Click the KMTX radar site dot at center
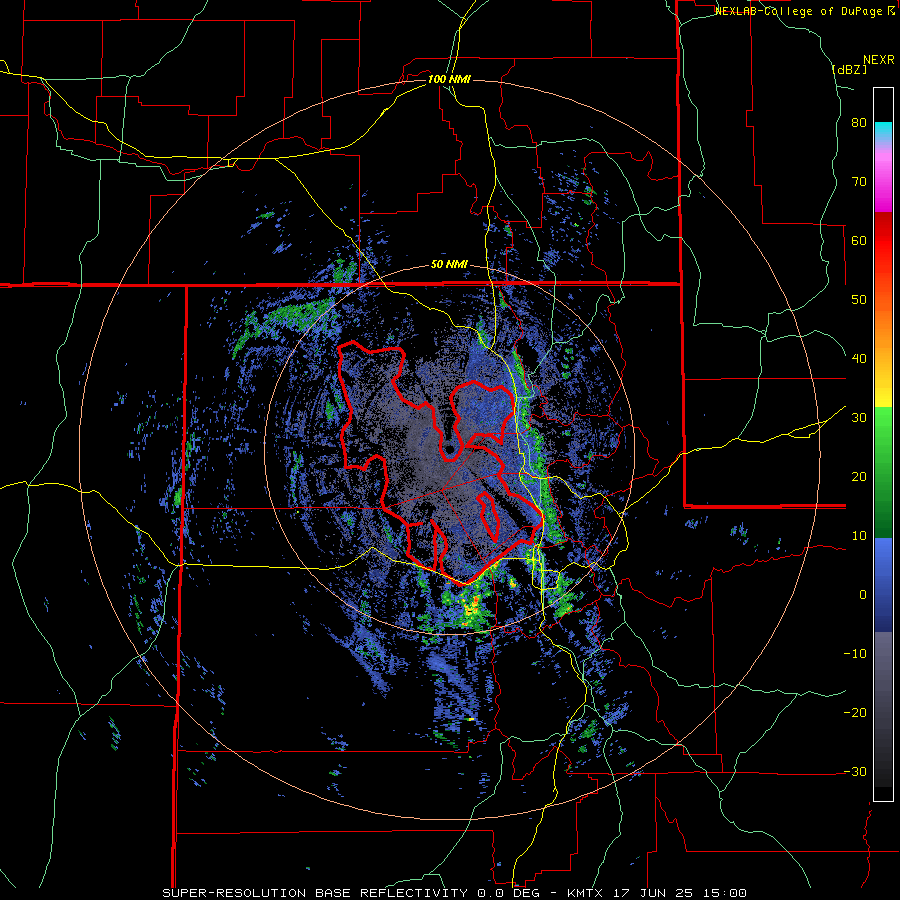The height and width of the screenshot is (900, 900). [450, 448]
